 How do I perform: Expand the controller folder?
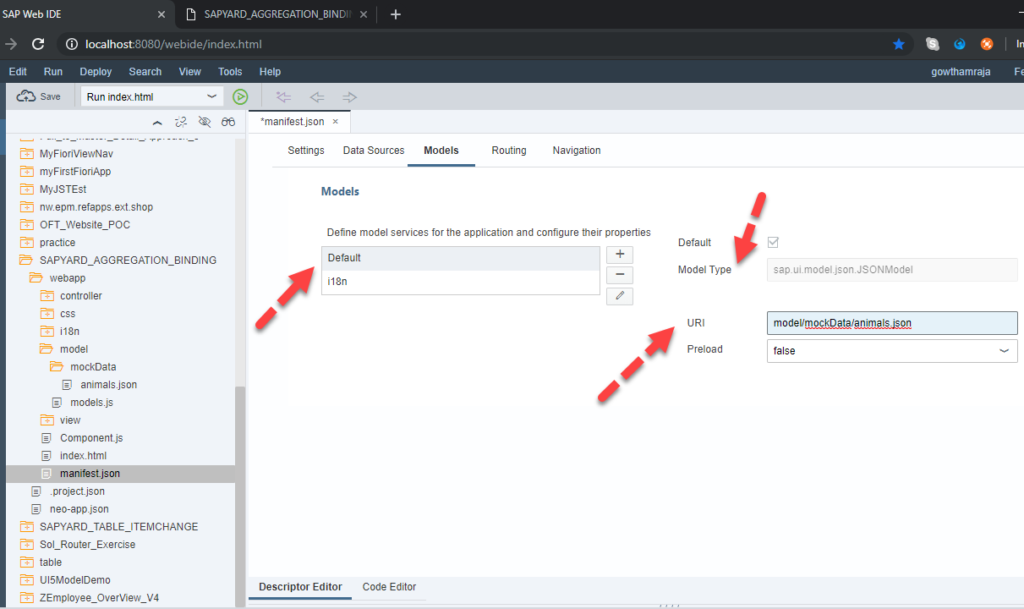click(x=46, y=296)
